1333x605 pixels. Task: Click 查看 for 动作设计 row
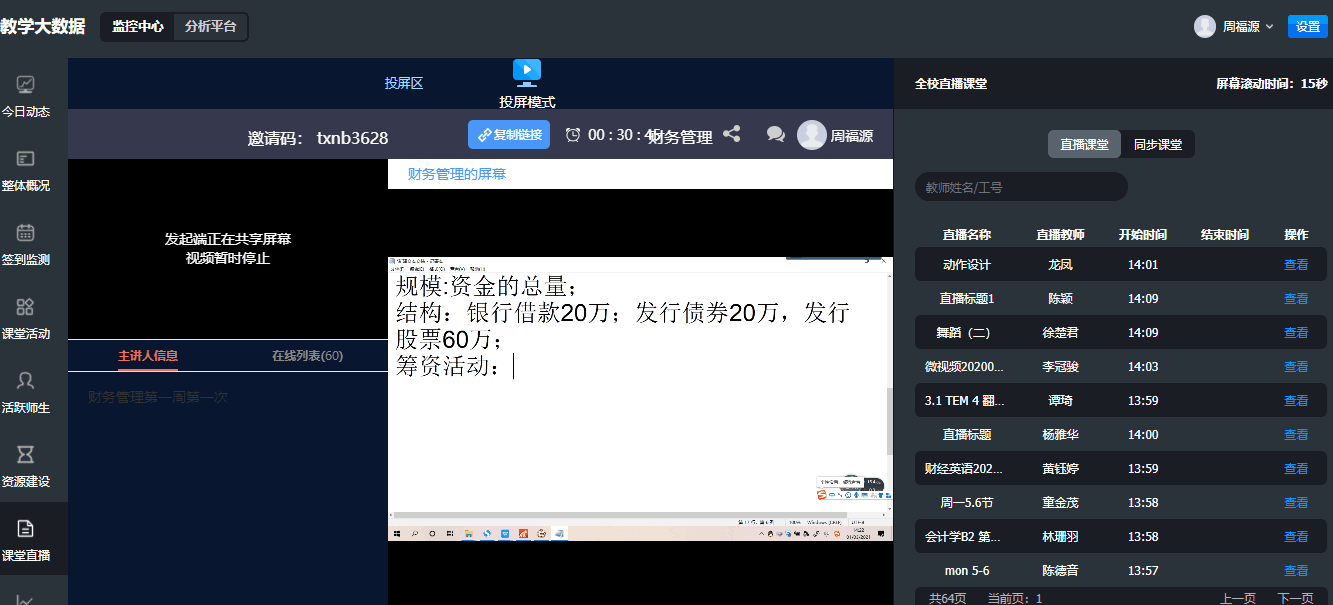(x=1296, y=265)
